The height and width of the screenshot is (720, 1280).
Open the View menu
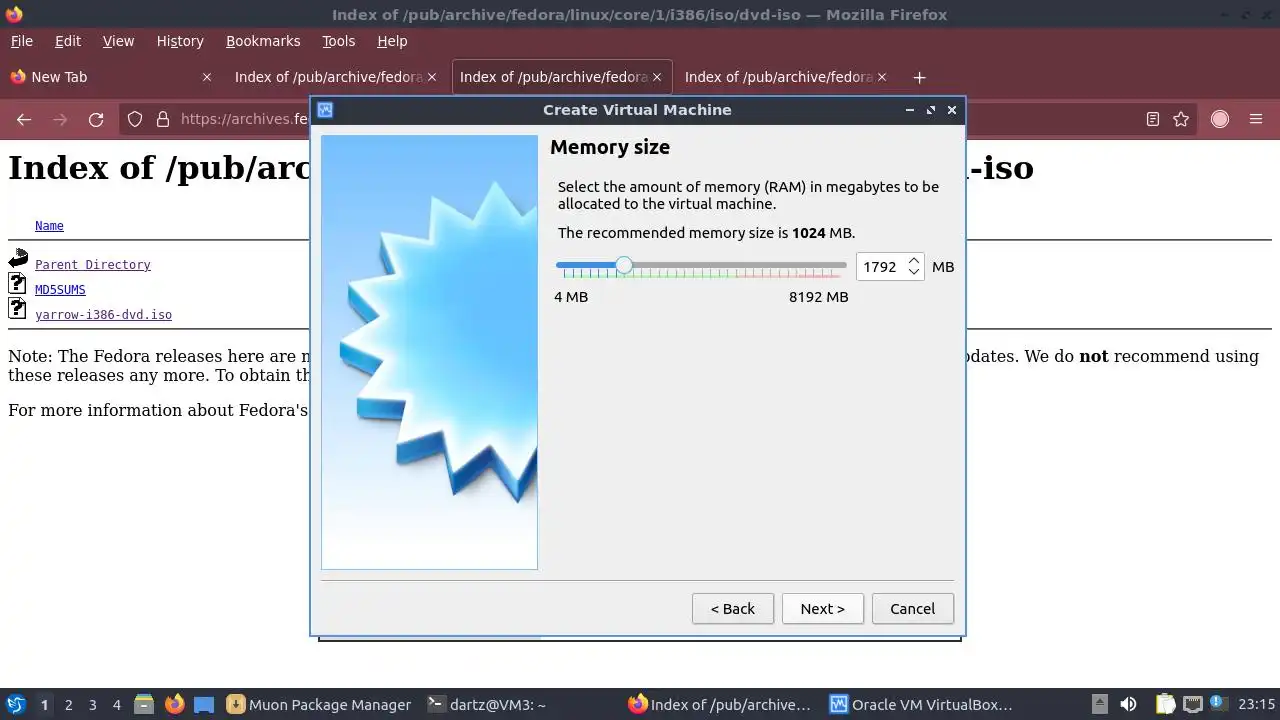tap(118, 41)
